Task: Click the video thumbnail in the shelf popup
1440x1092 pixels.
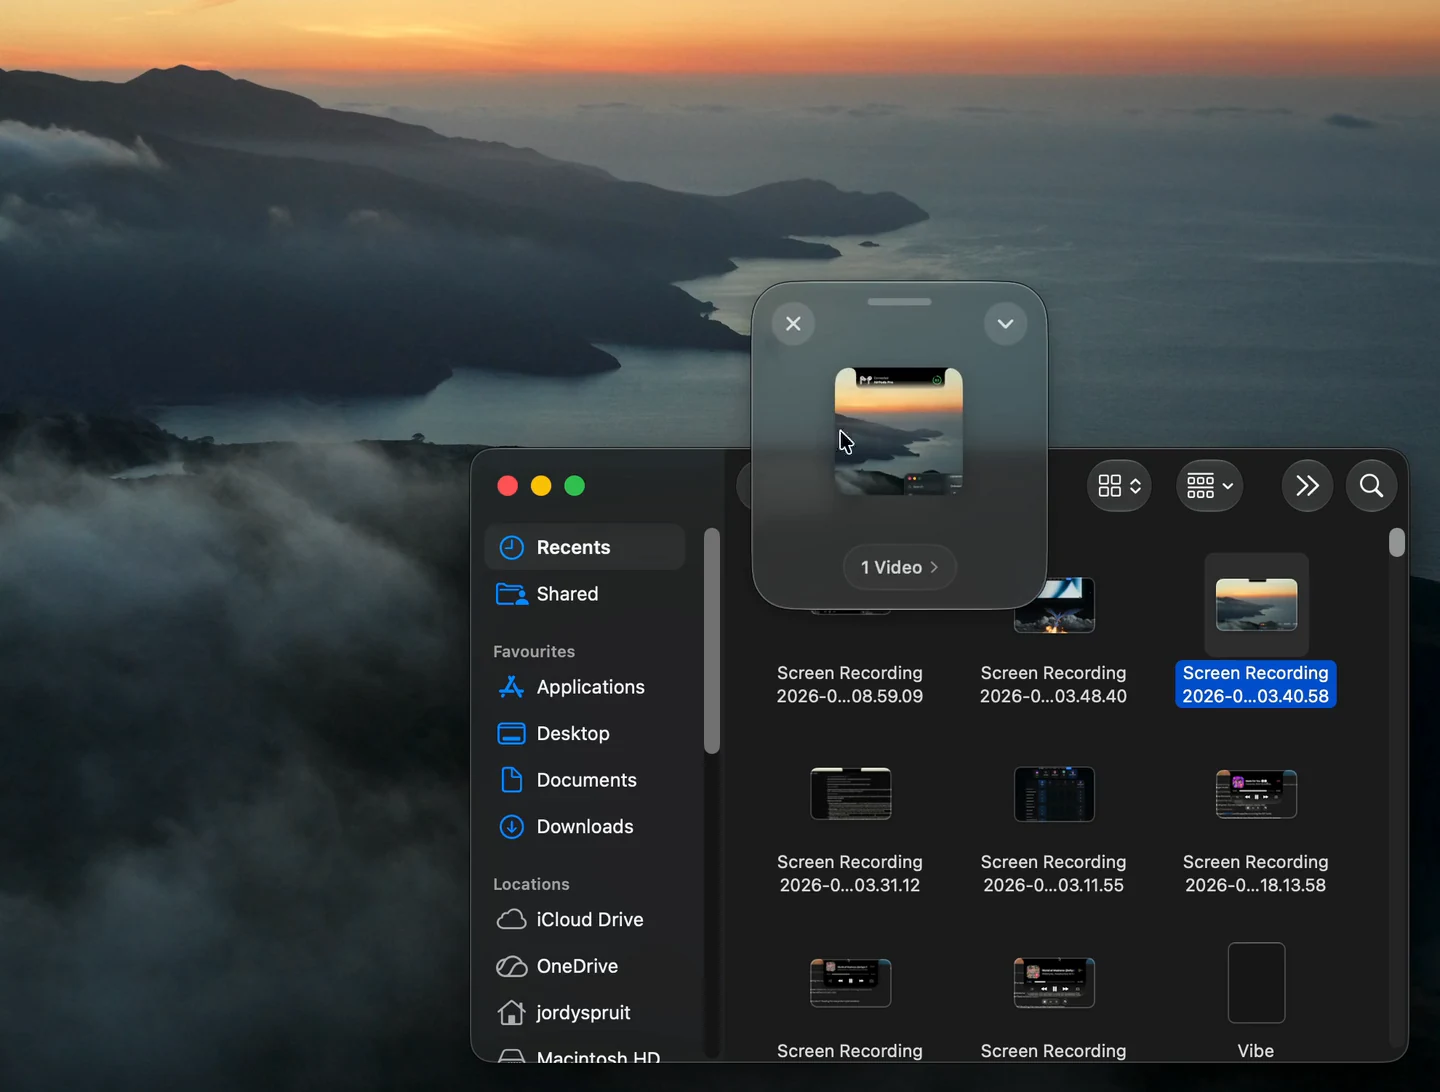Action: [899, 431]
